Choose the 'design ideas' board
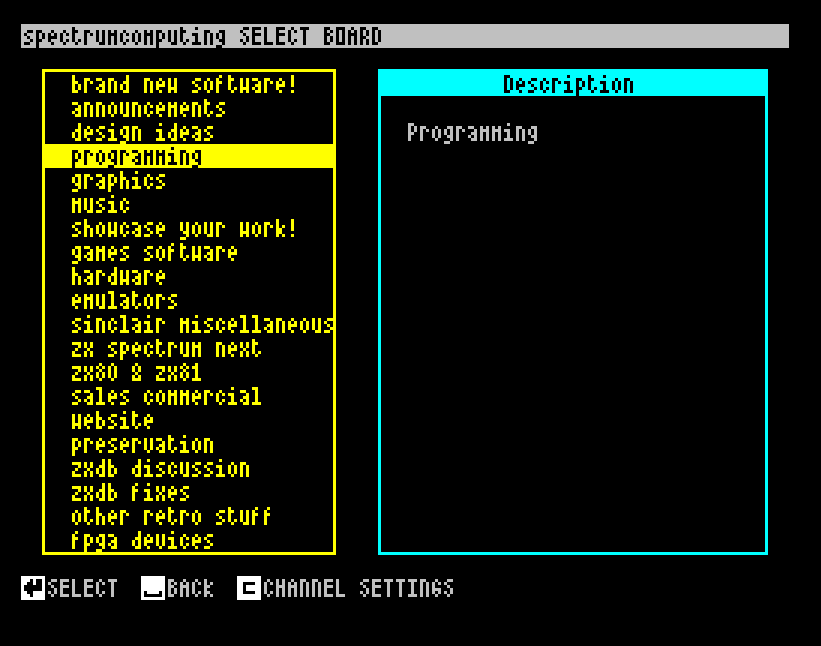The image size is (821, 646). pos(142,133)
